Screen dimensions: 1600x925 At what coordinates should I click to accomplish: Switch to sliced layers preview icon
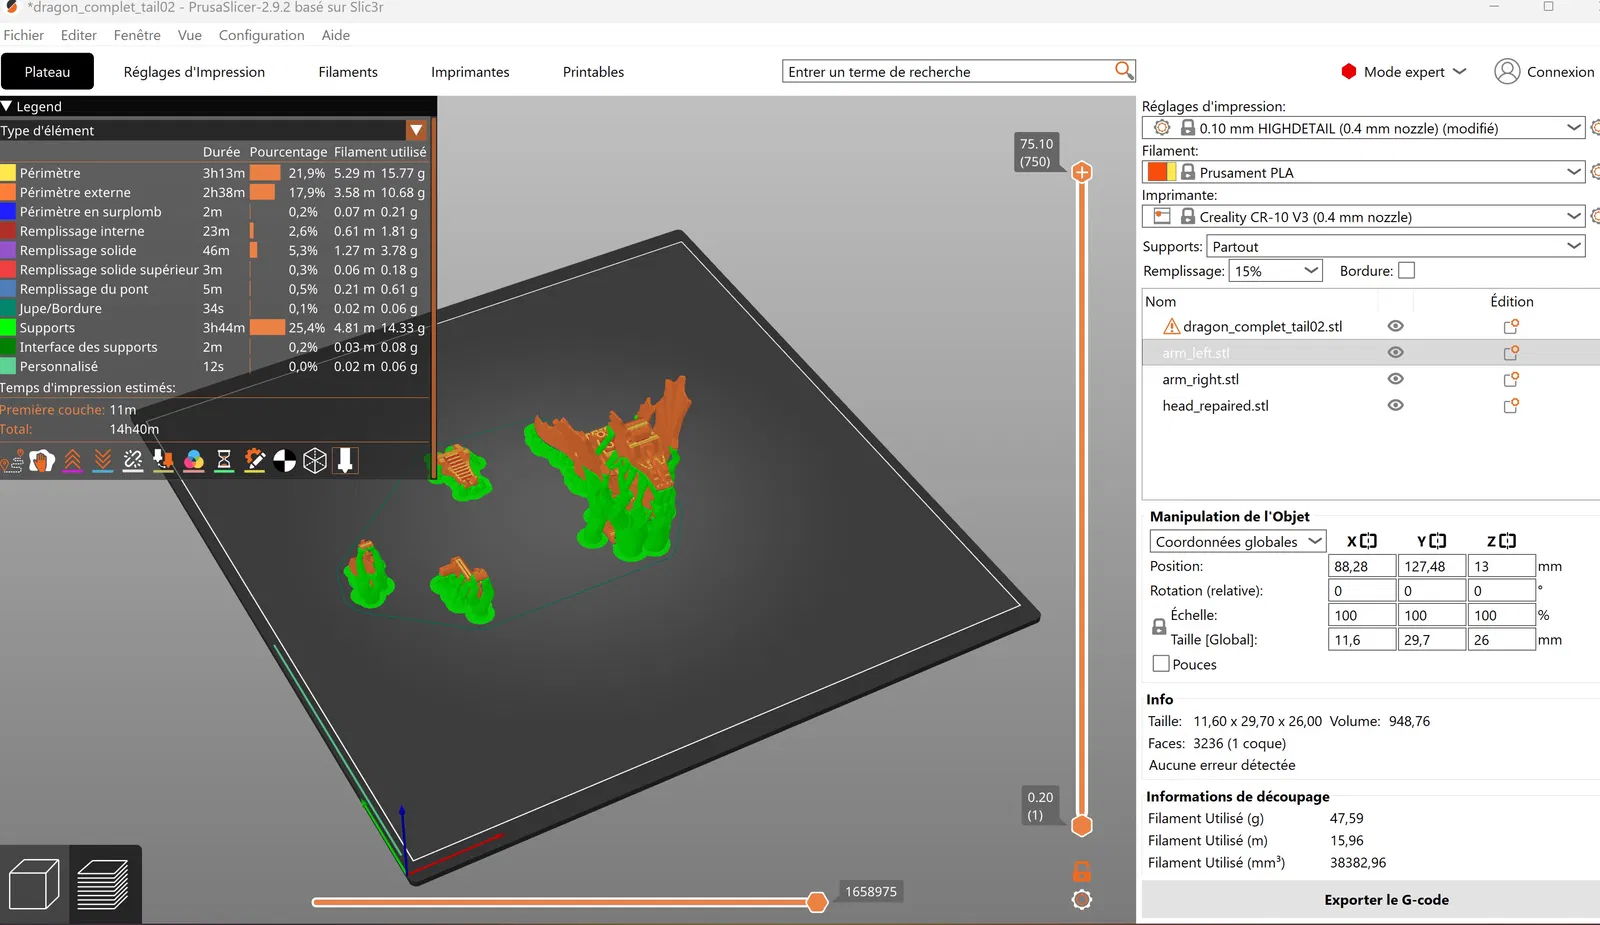click(103, 885)
